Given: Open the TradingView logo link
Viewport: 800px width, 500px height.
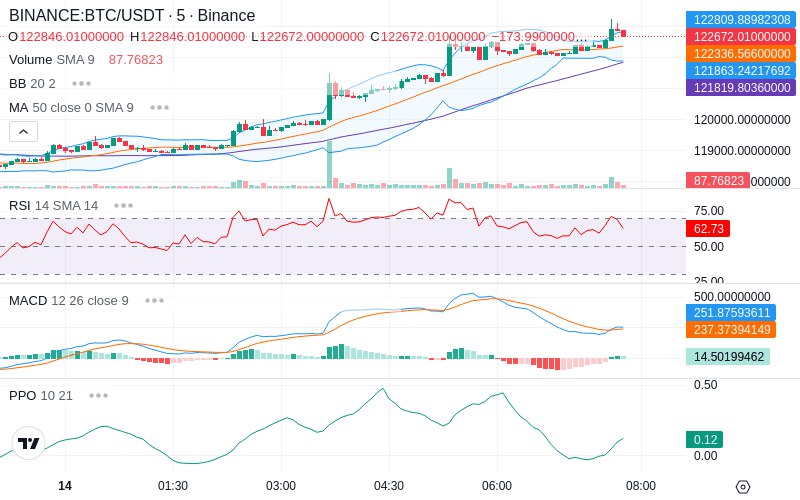Looking at the screenshot, I should [29, 443].
